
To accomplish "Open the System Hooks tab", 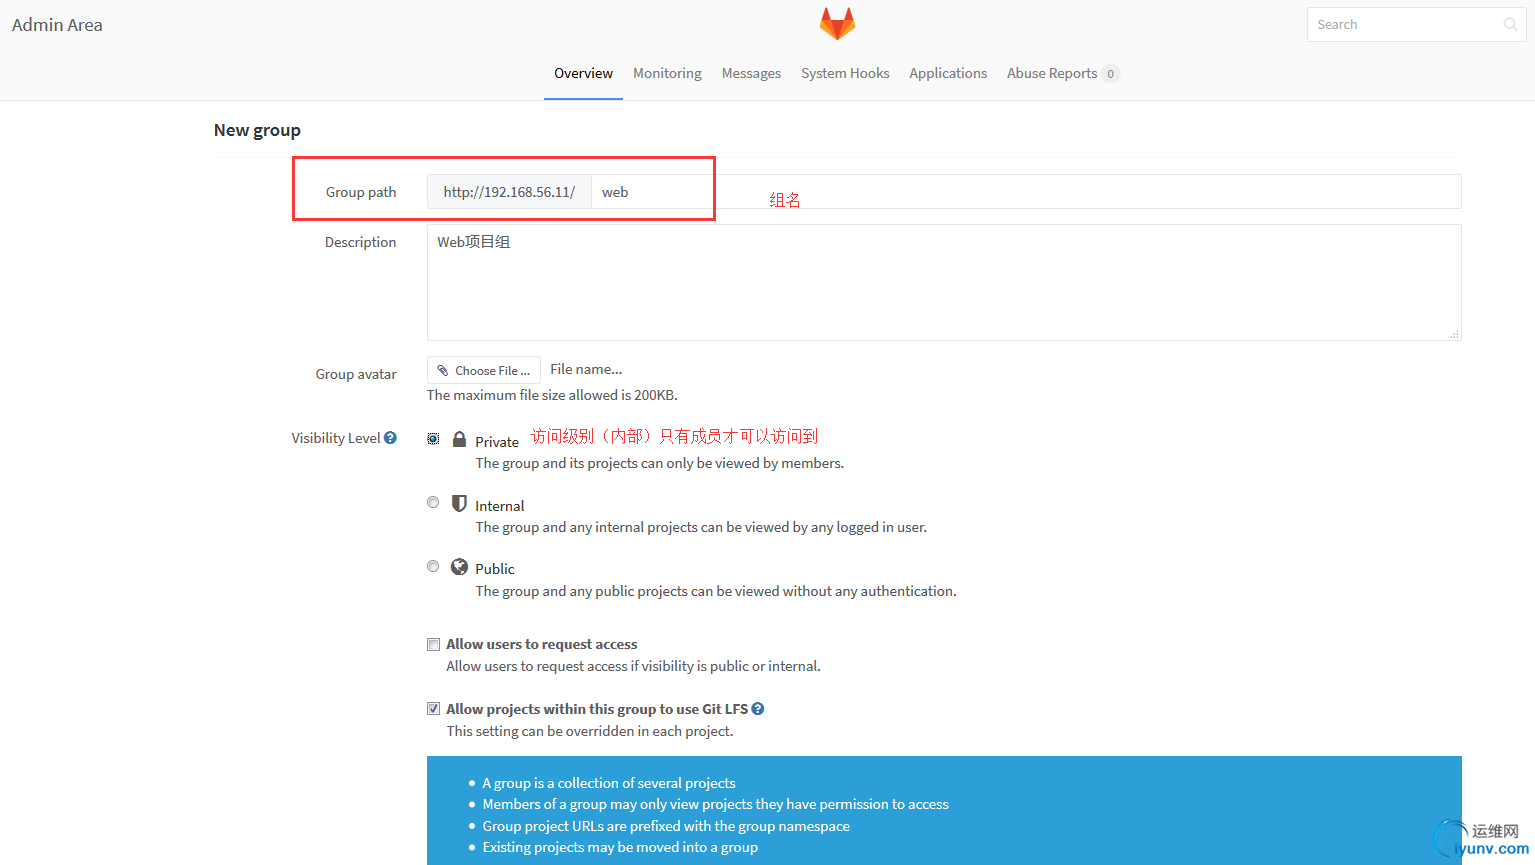I will click(x=845, y=73).
